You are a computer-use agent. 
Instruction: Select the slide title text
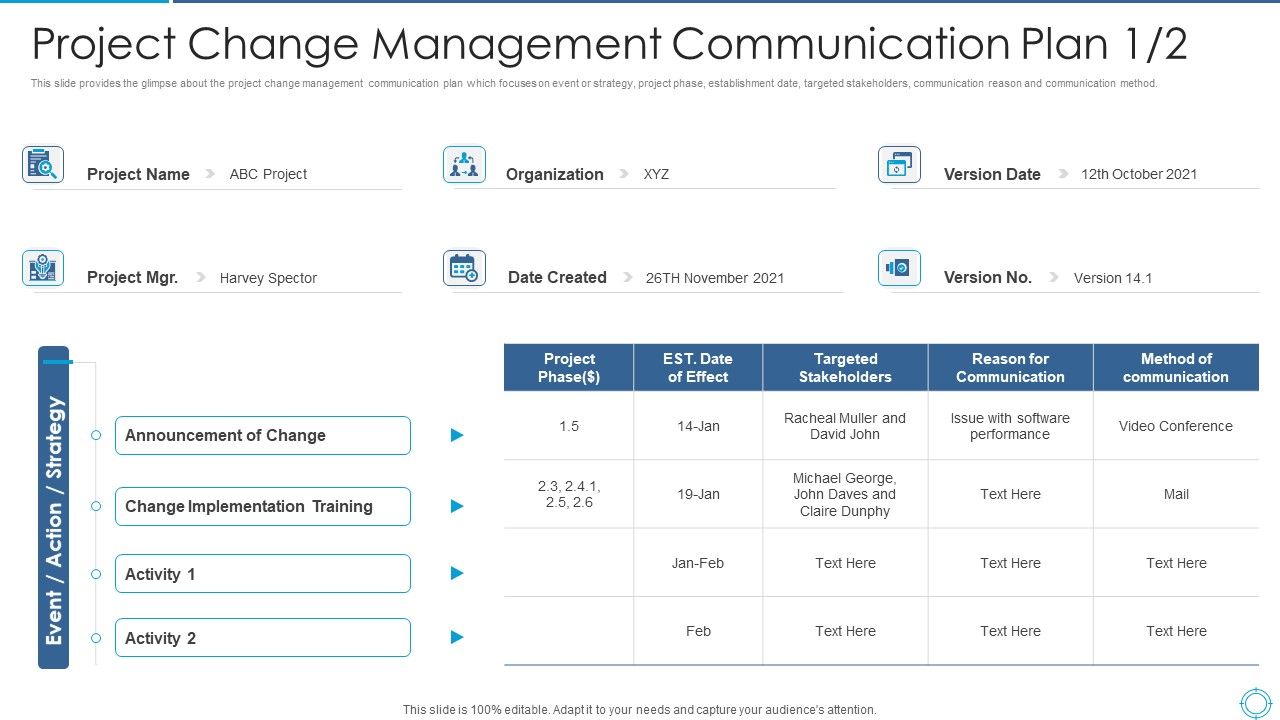609,44
